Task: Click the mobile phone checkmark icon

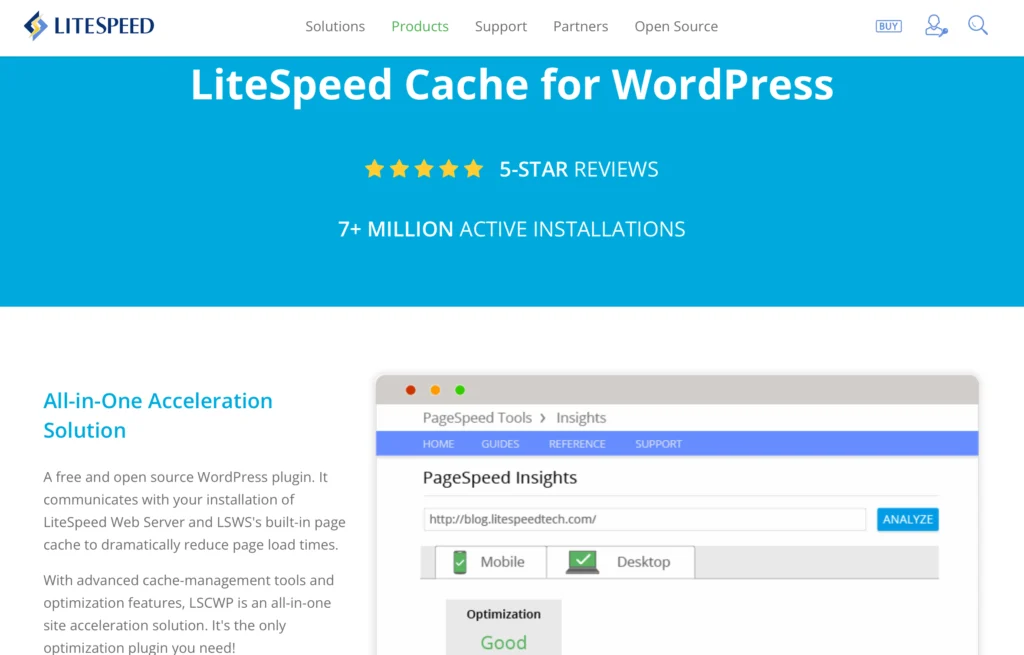Action: (460, 562)
